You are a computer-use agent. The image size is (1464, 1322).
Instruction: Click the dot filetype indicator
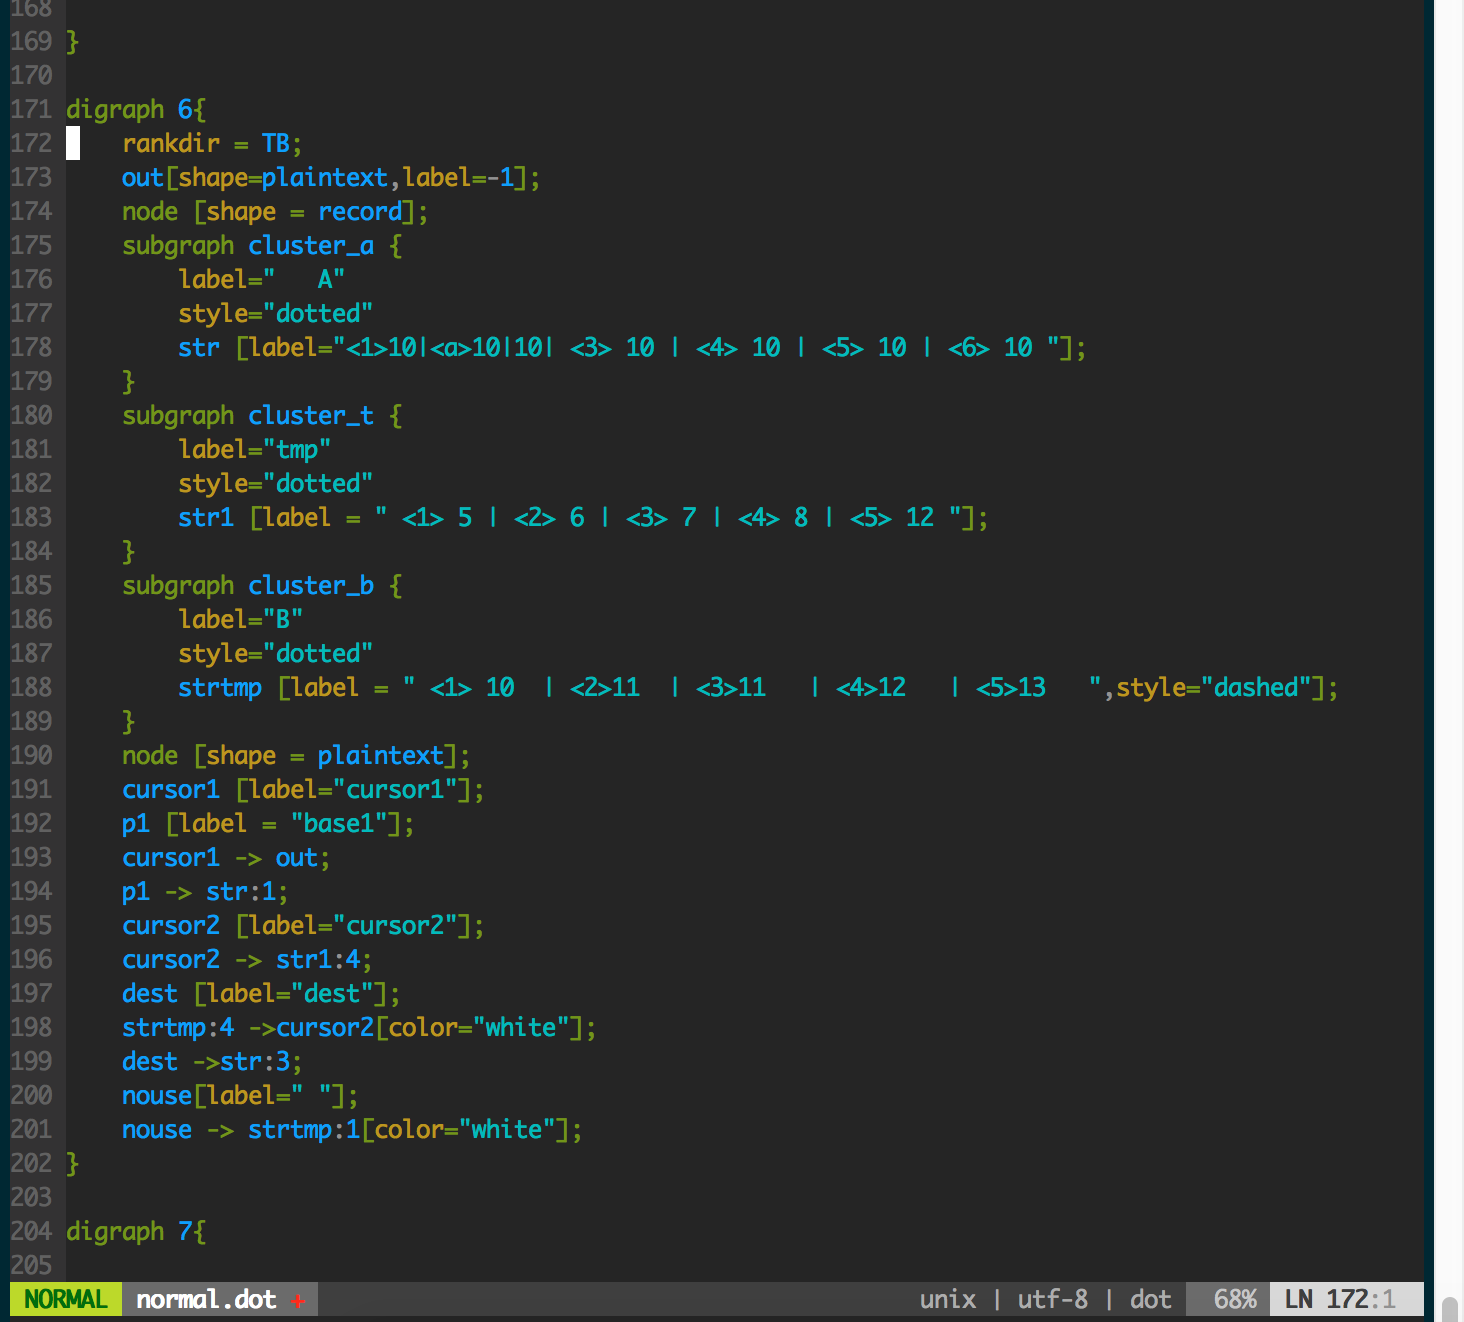[x=1150, y=1299]
